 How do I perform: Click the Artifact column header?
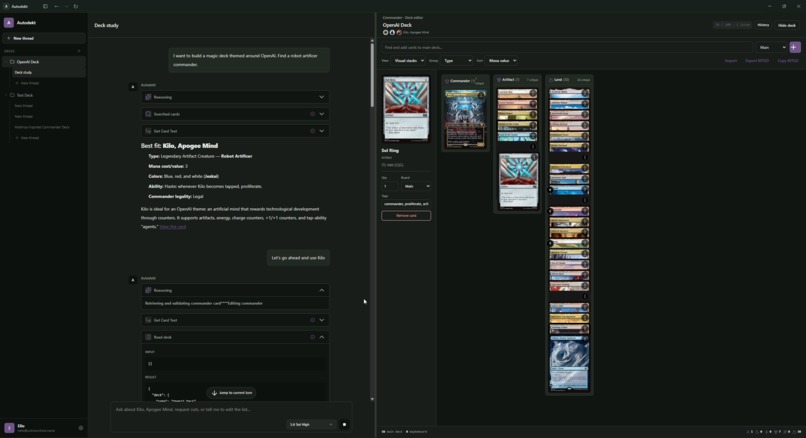point(517,80)
